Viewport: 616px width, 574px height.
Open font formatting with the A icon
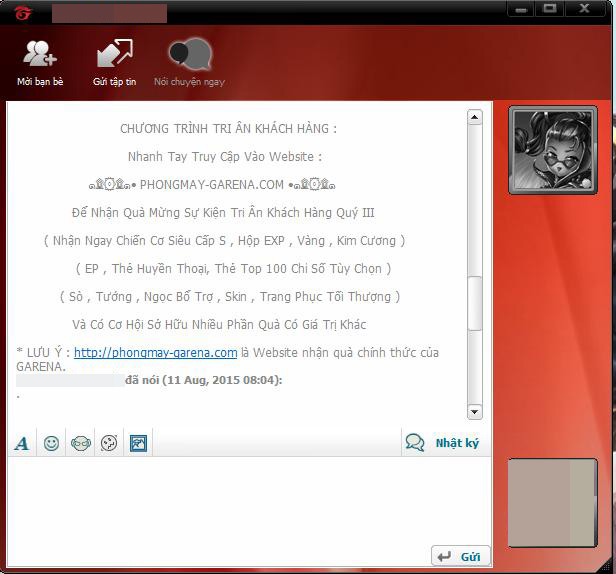coord(22,444)
